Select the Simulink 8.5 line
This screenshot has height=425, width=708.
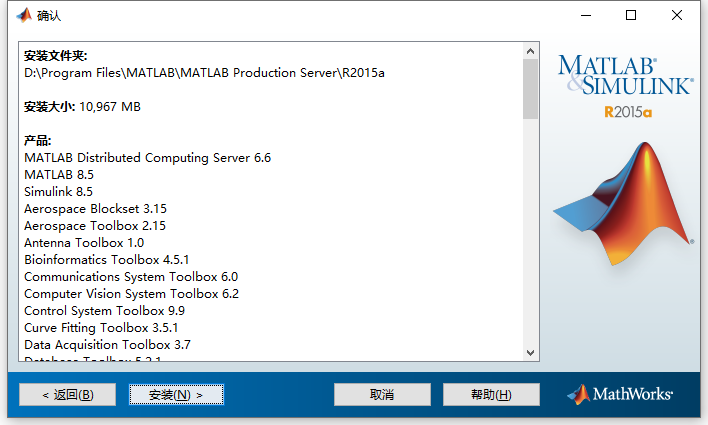pos(58,192)
